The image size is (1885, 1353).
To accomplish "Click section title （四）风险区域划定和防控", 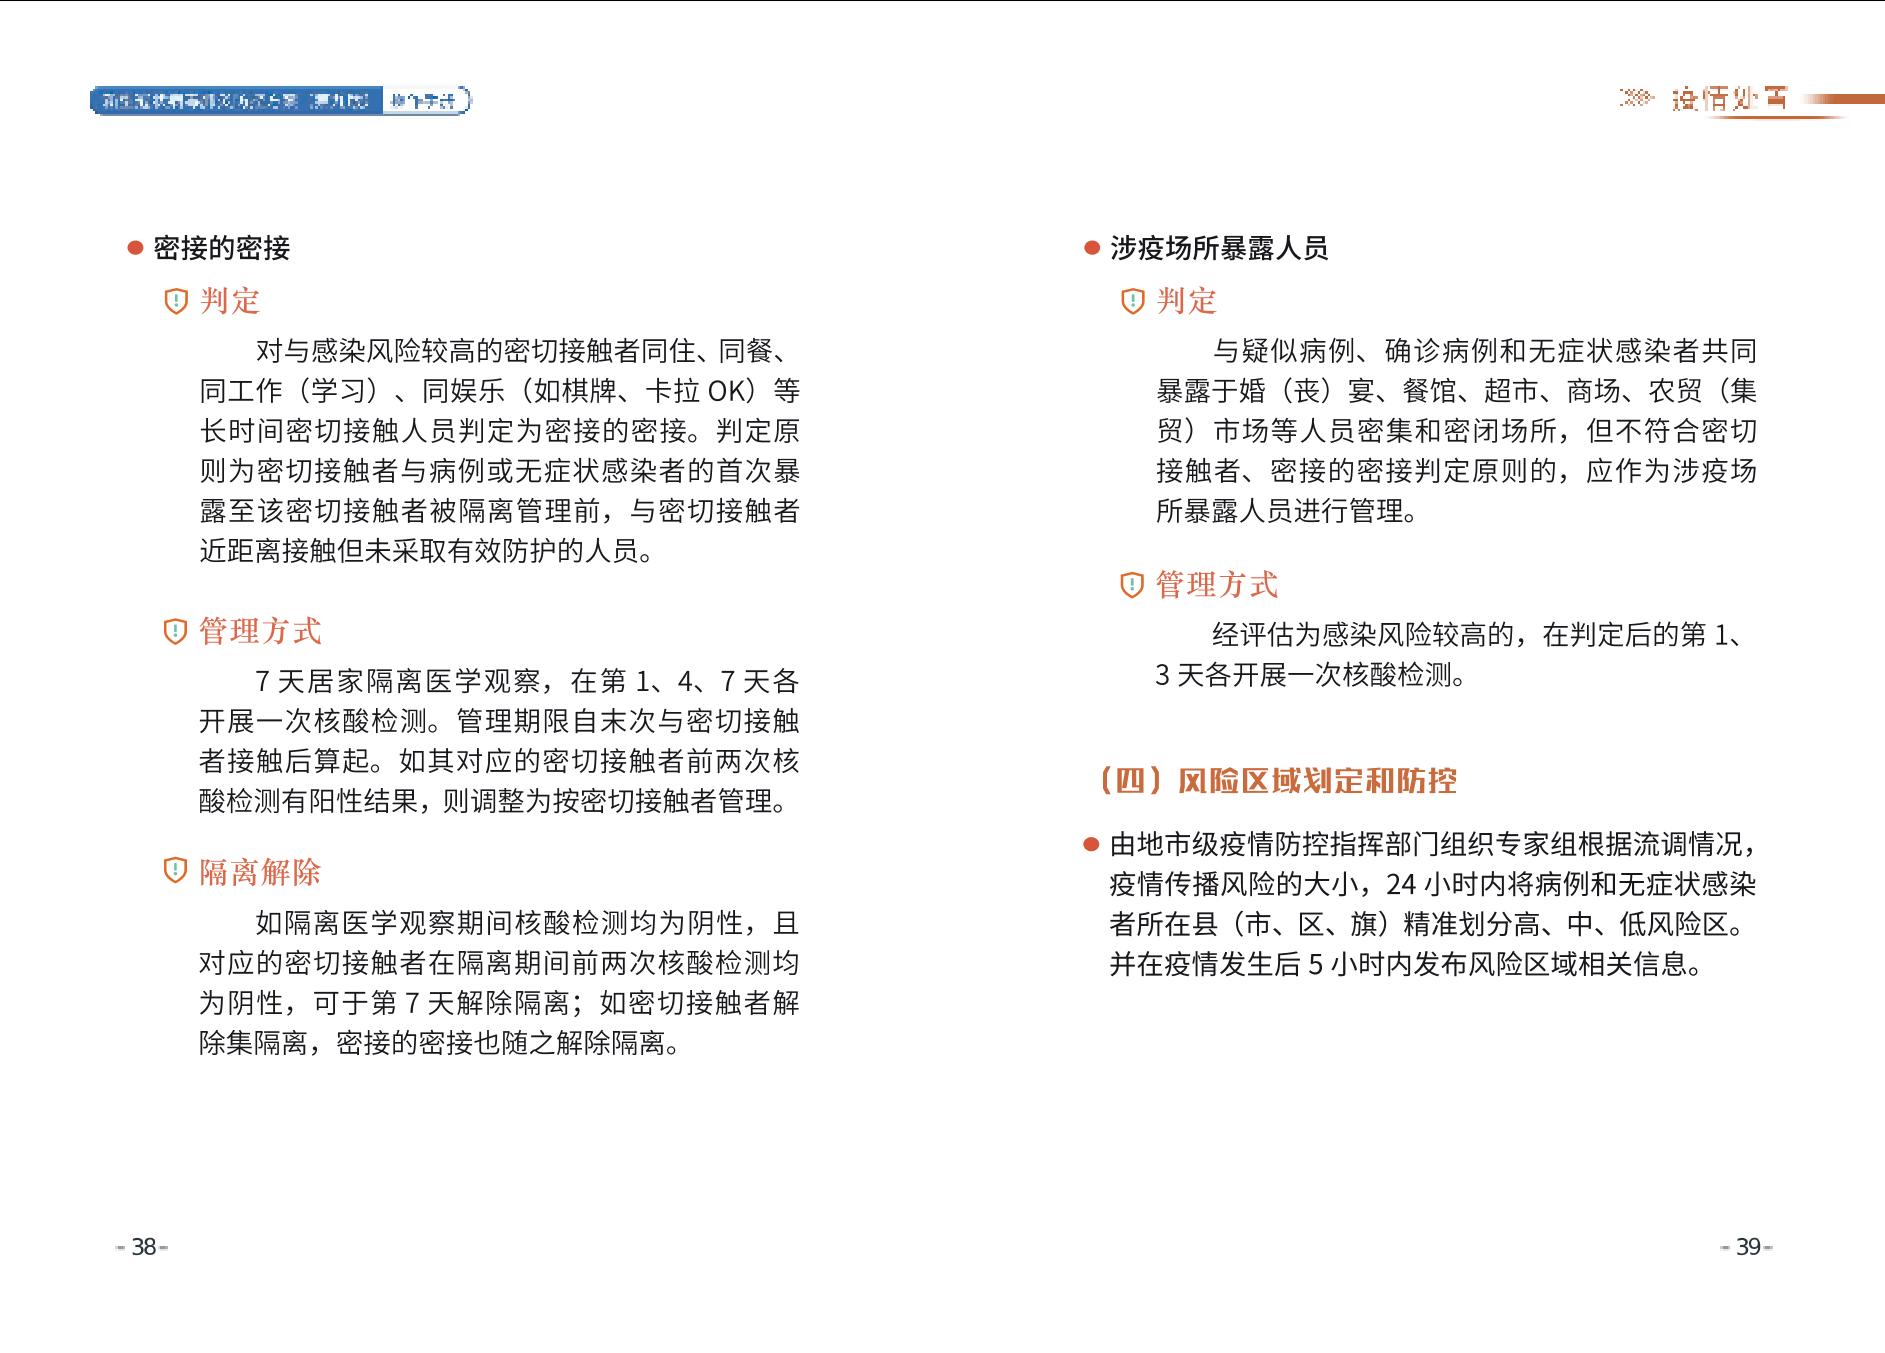I will pos(1278,780).
